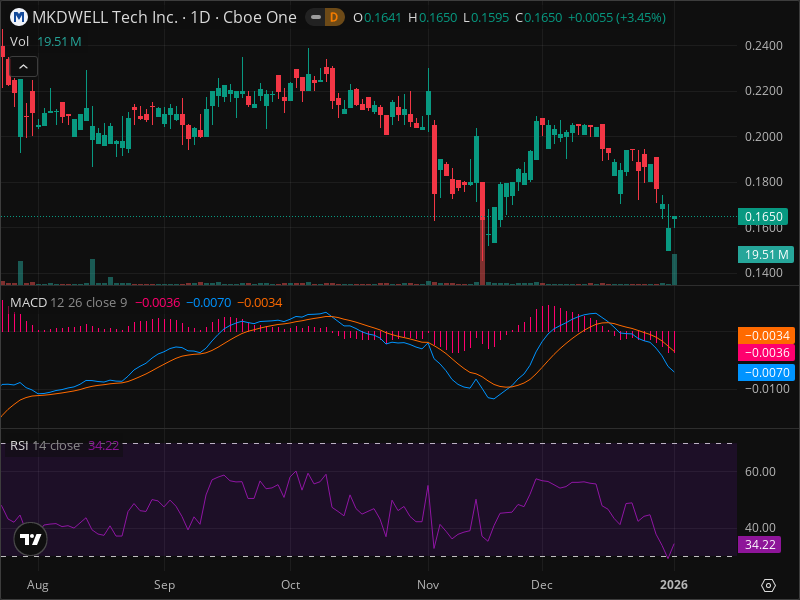The height and width of the screenshot is (600, 800).
Task: Click the orange signal value −0.0034 in legend
Action: [x=260, y=303]
